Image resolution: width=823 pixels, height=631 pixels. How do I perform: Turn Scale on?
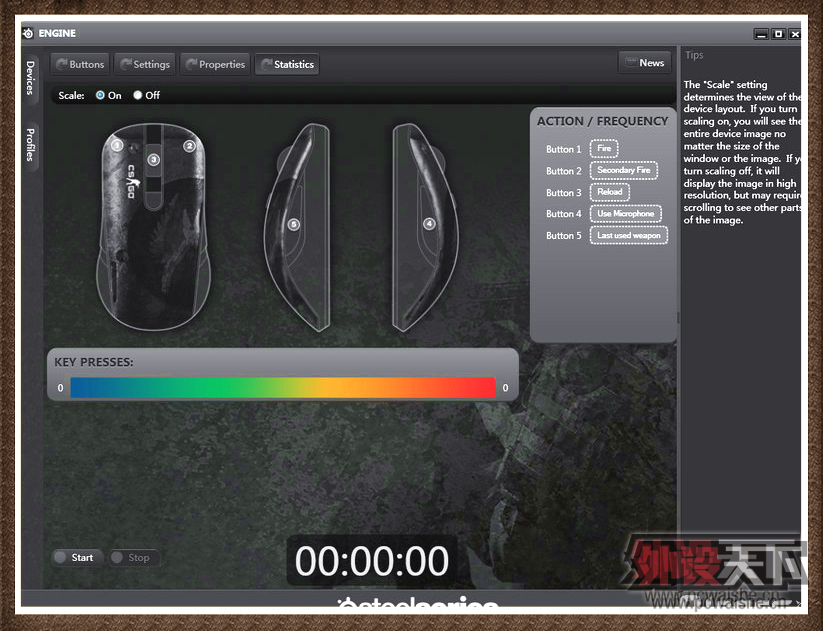[x=100, y=95]
